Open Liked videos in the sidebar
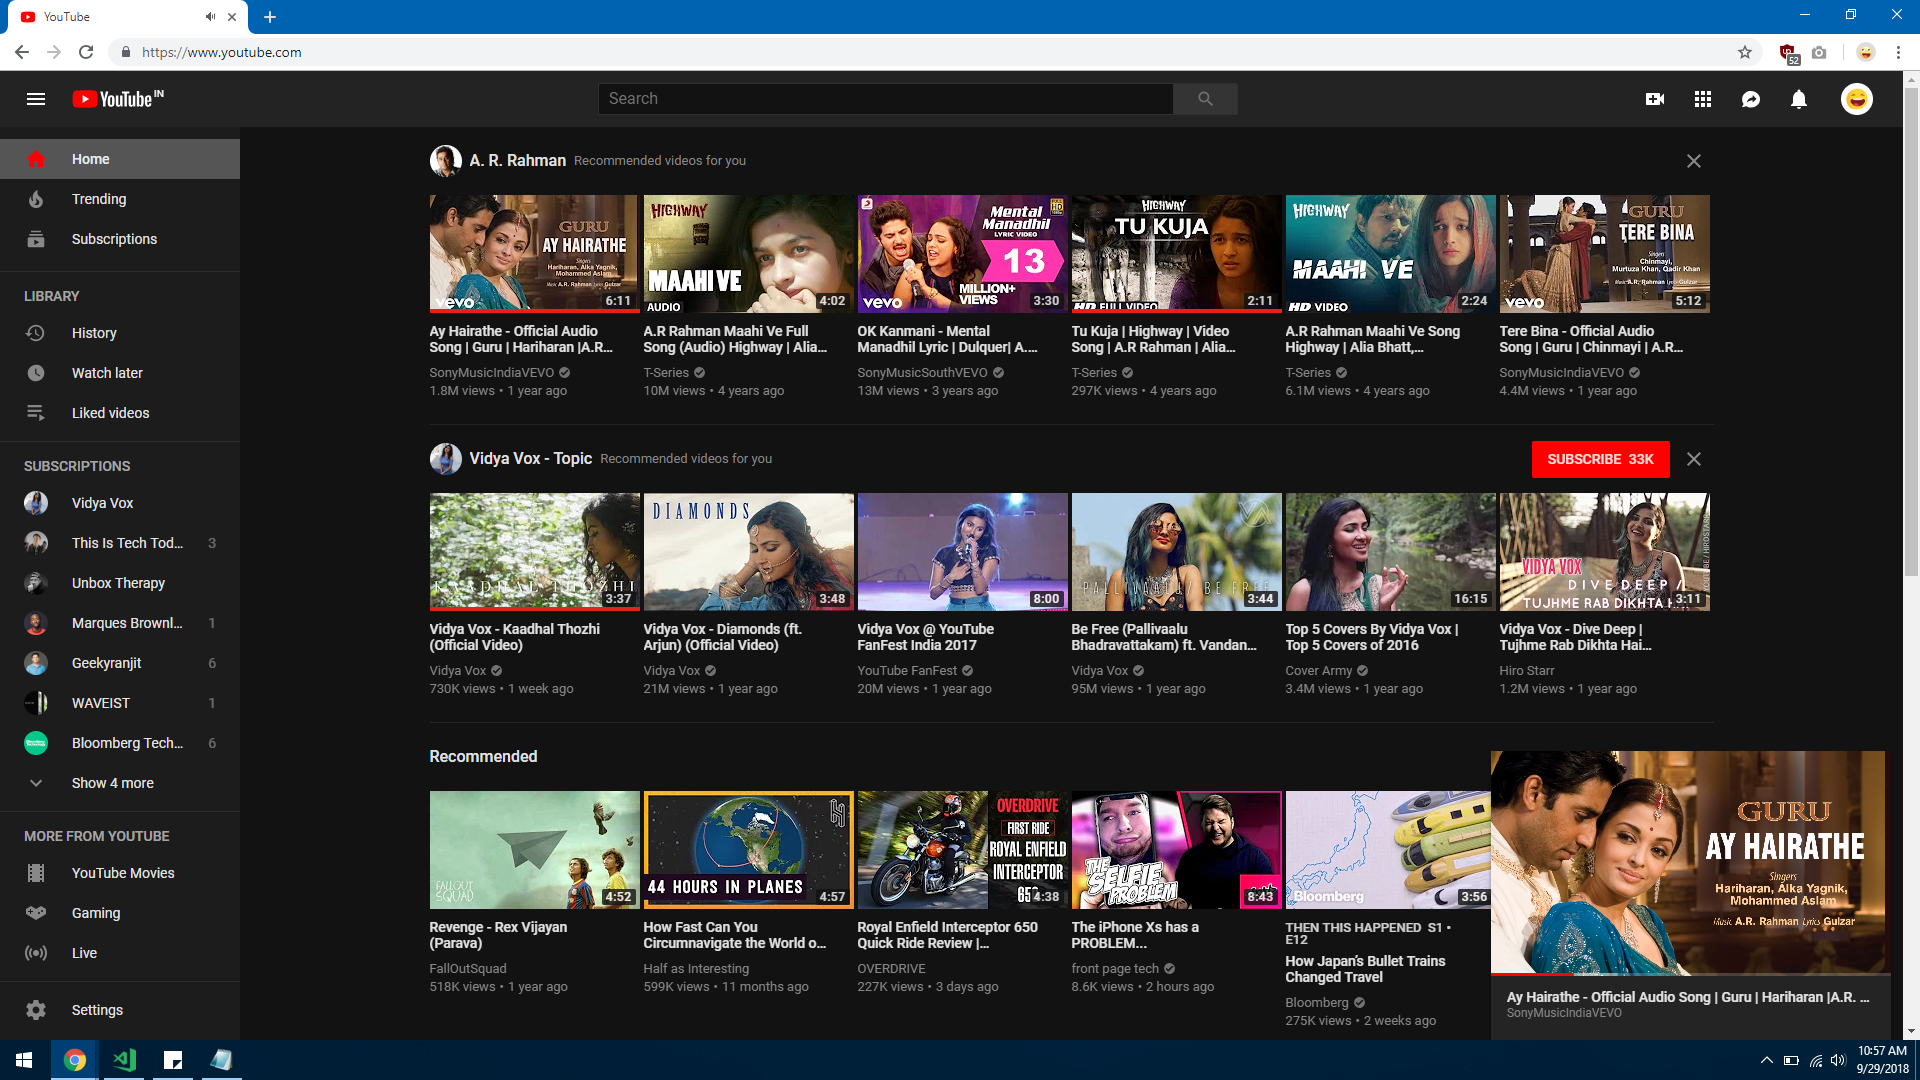1920x1080 pixels. [110, 413]
